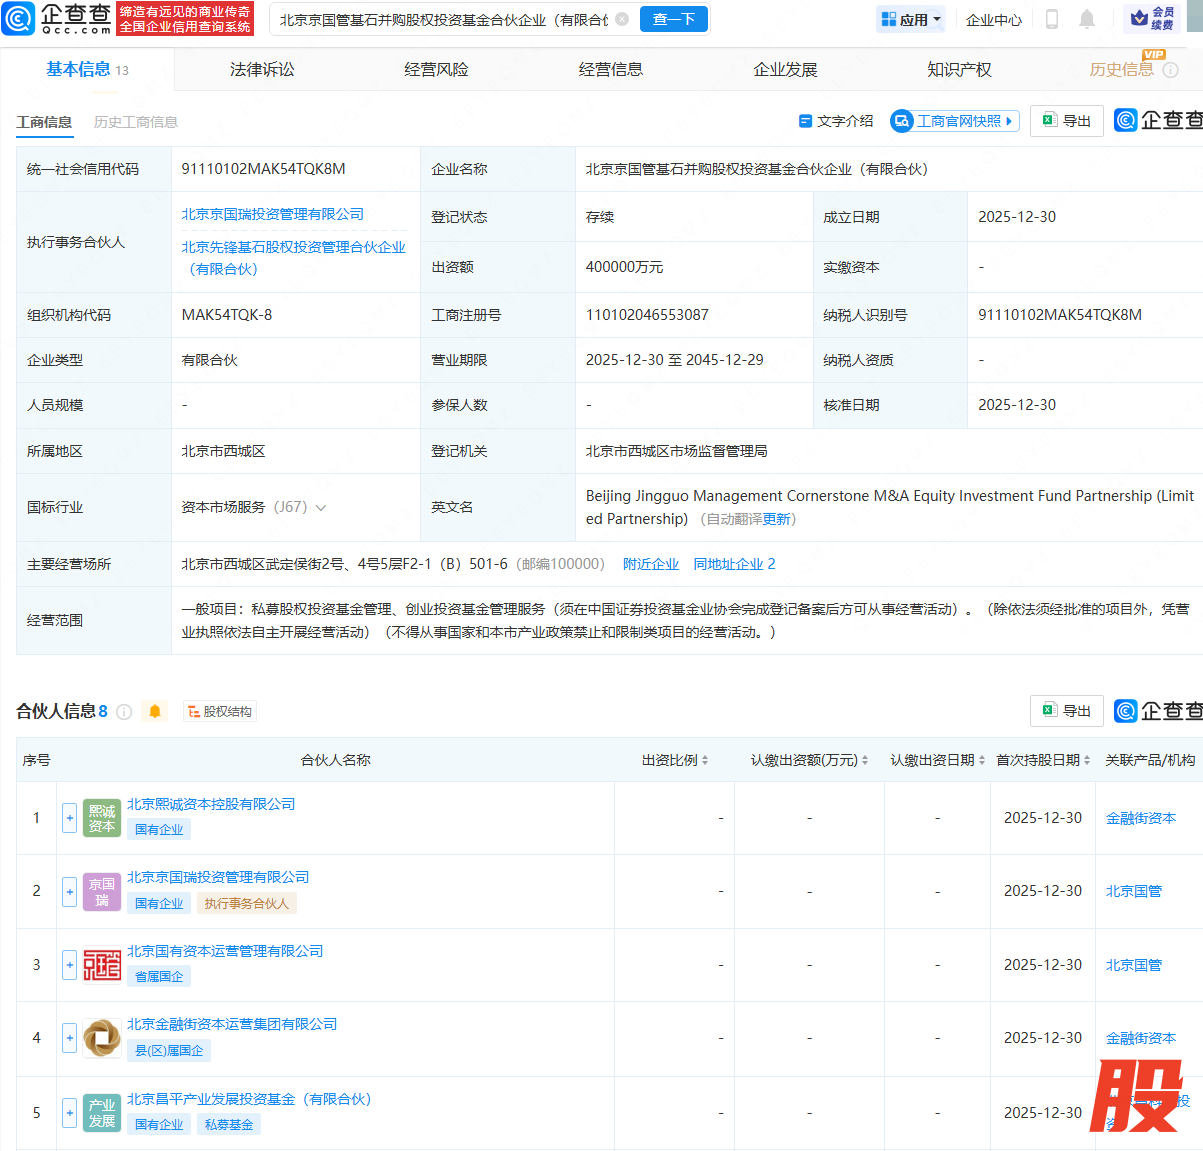1203x1151 pixels.
Task: Open notifications bell in the top bar
Action: click(1087, 19)
